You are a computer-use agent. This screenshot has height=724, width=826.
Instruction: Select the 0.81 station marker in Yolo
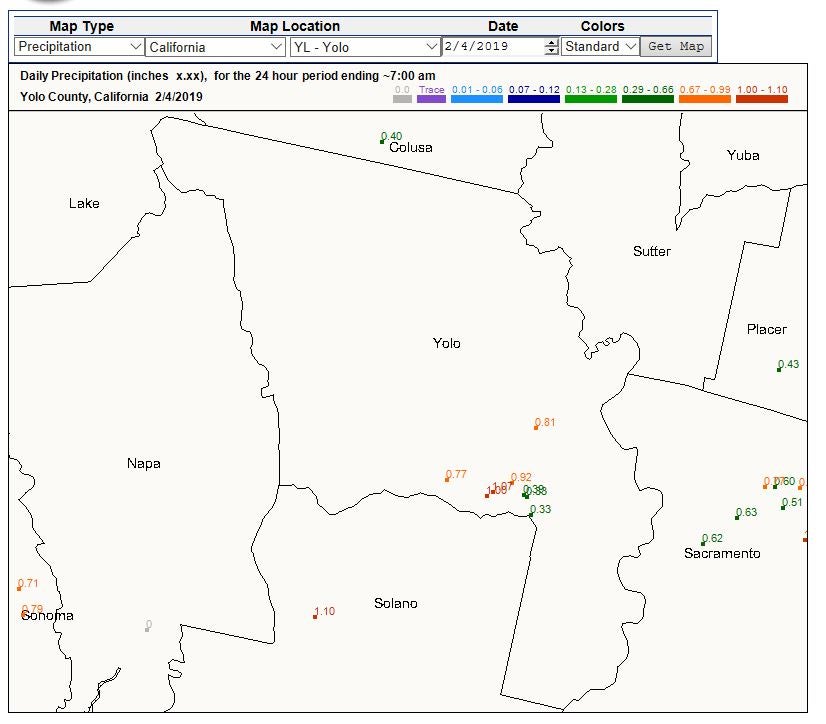(x=536, y=428)
